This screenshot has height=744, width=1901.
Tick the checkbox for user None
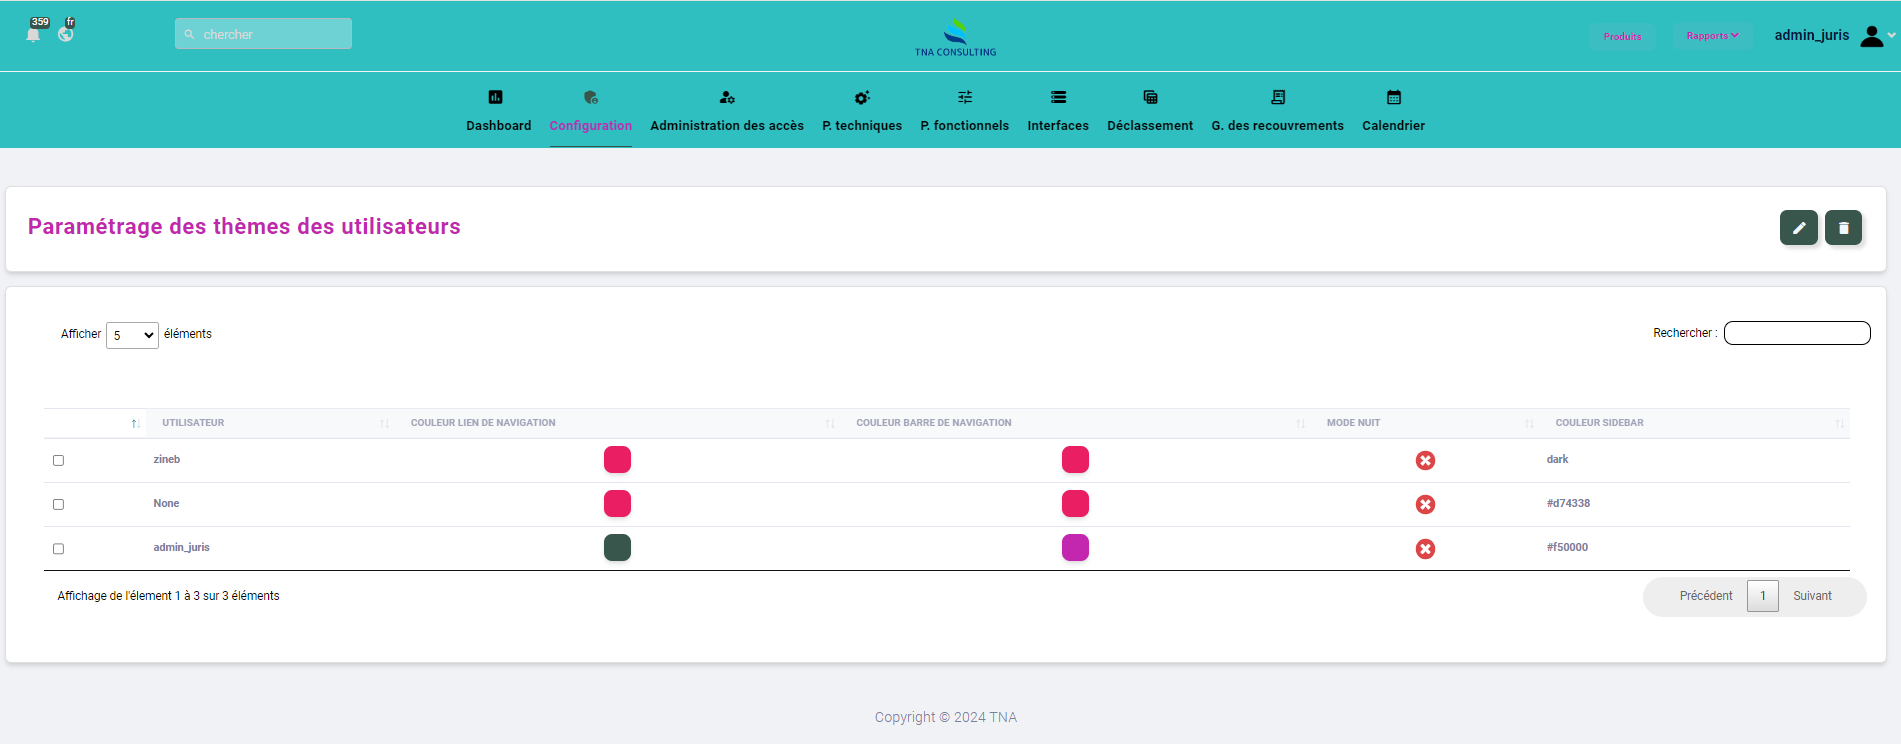click(x=58, y=505)
